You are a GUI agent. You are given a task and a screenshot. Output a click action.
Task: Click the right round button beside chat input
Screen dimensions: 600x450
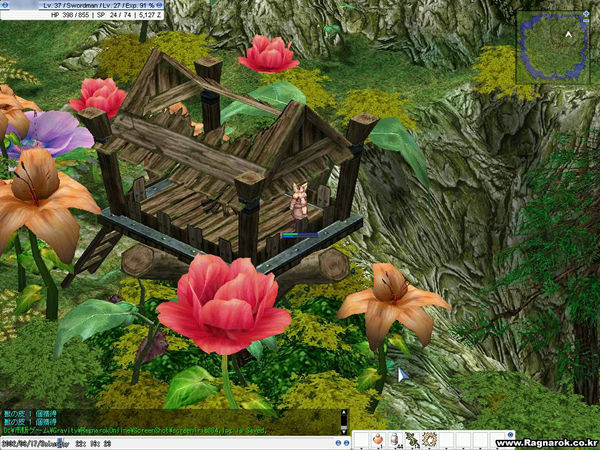point(346,443)
